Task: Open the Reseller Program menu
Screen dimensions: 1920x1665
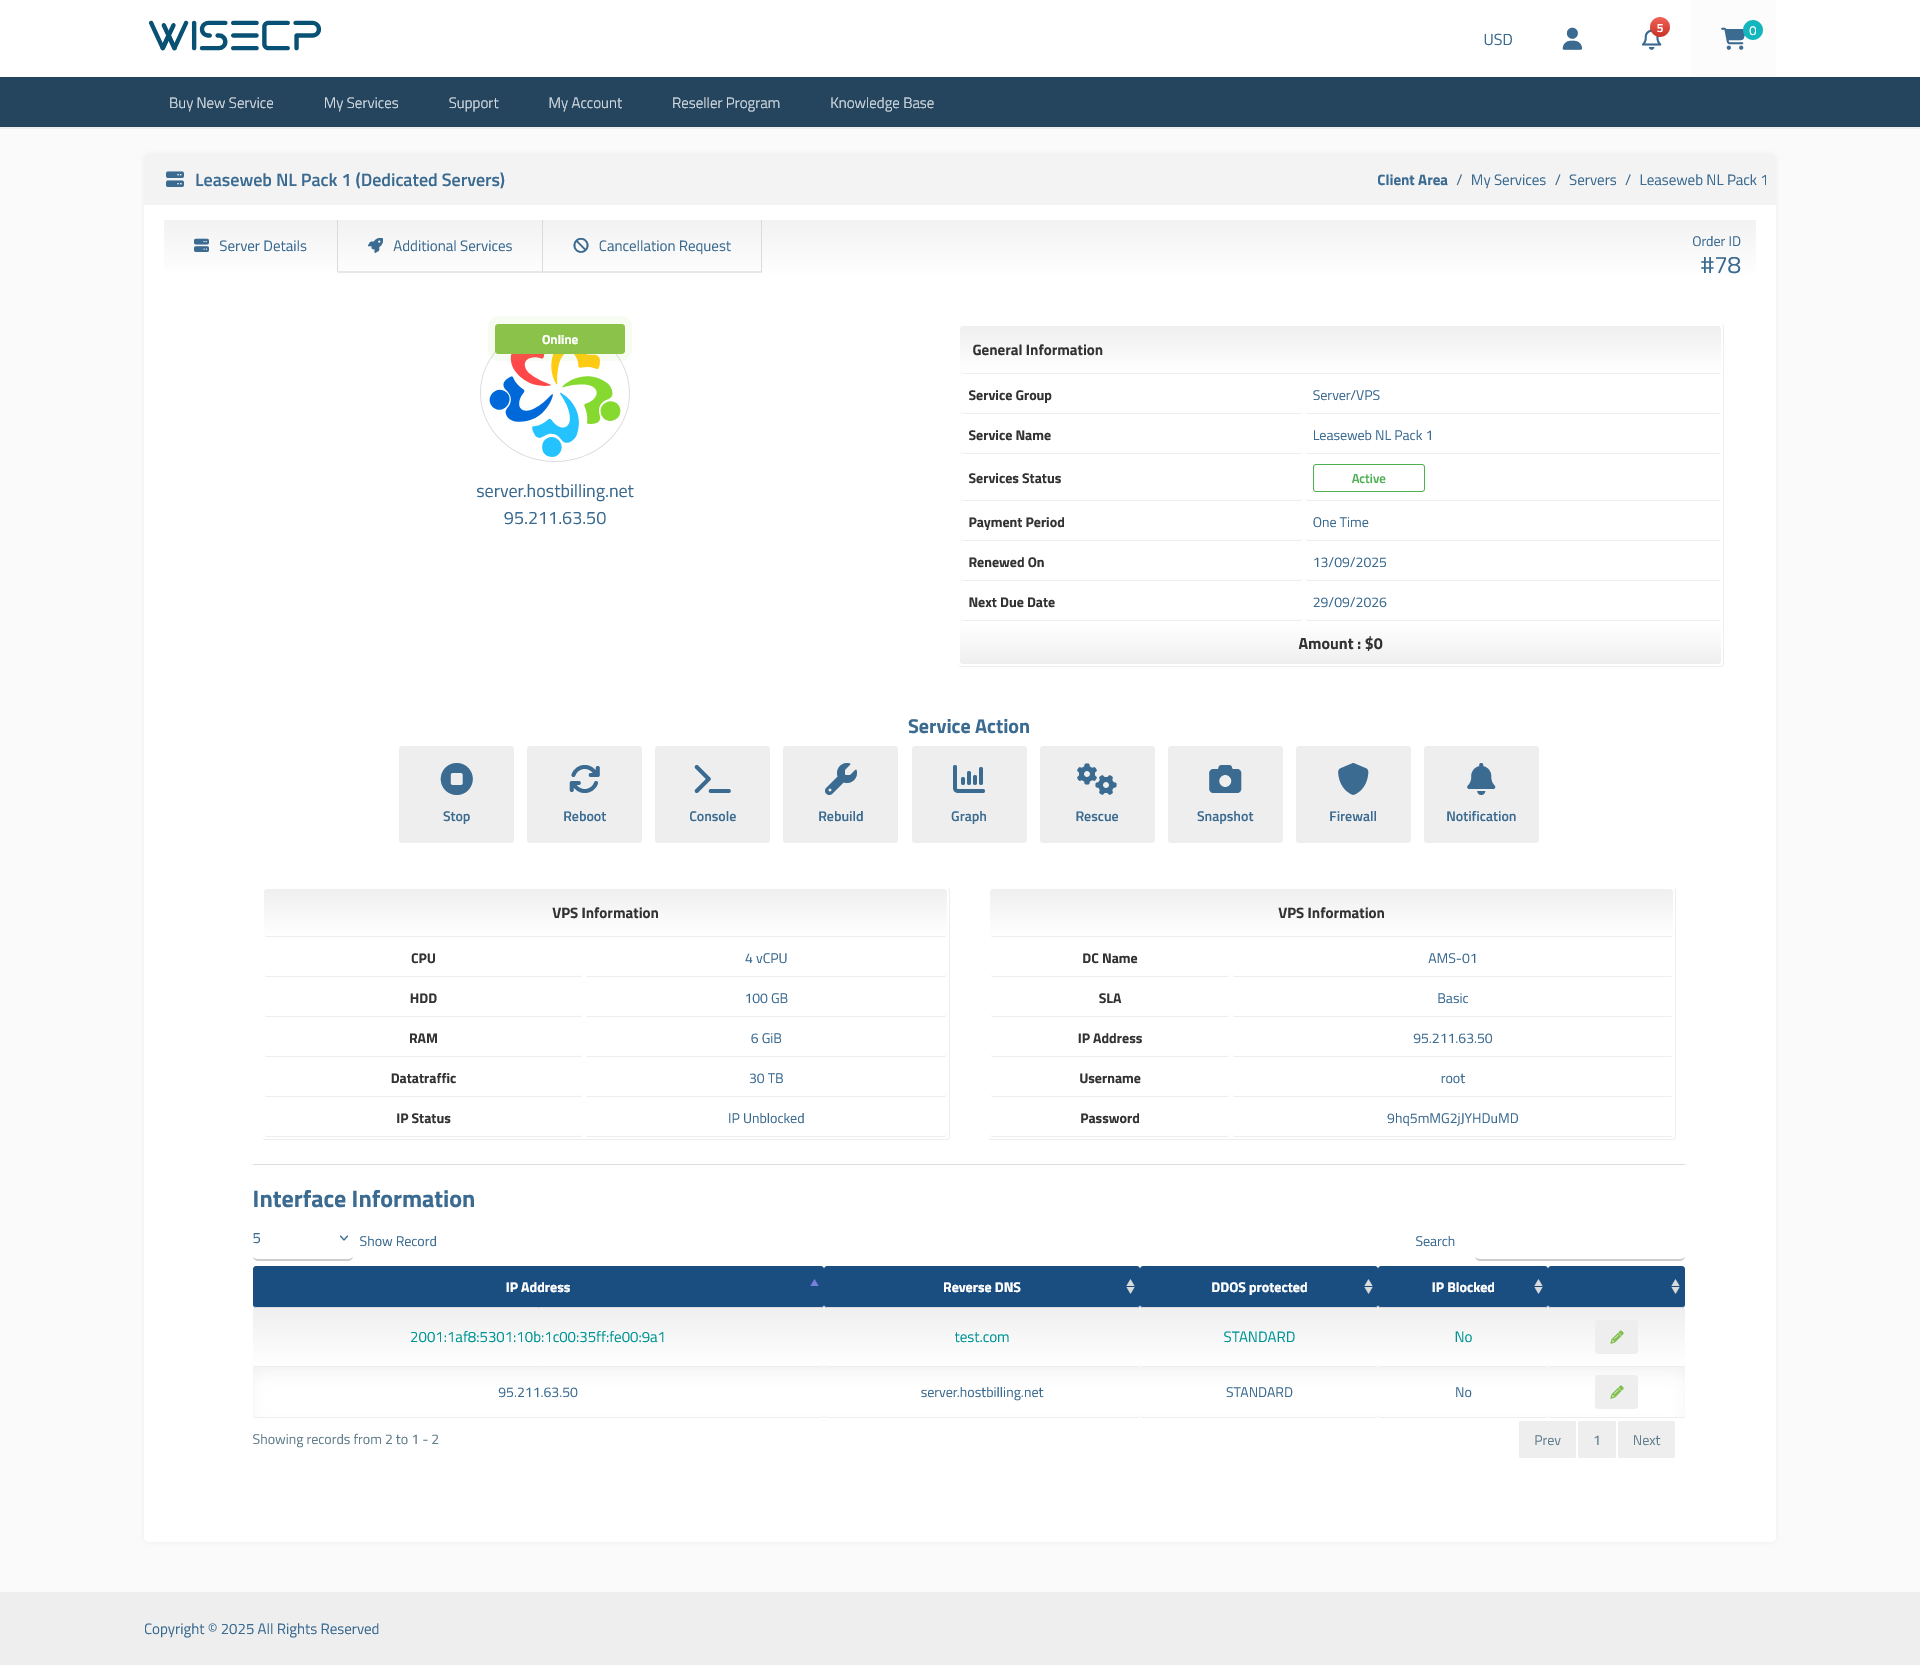Action: [726, 103]
